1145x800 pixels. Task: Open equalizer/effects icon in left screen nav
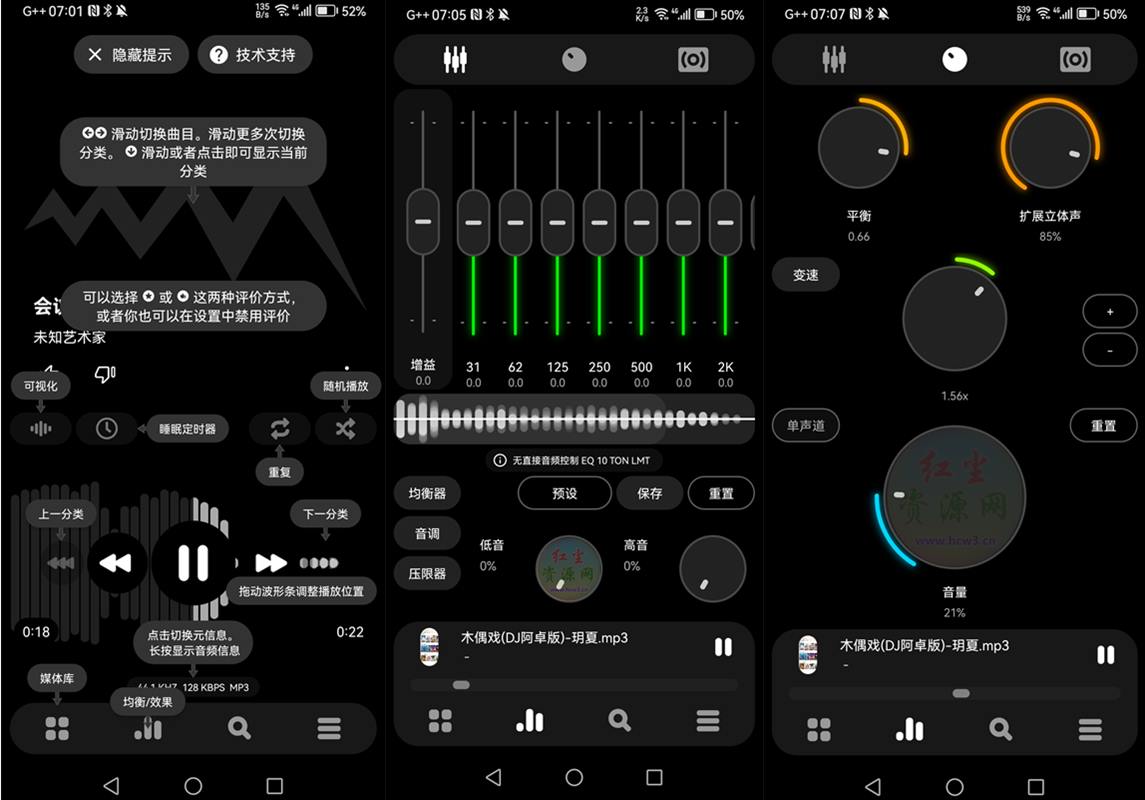pyautogui.click(x=148, y=728)
